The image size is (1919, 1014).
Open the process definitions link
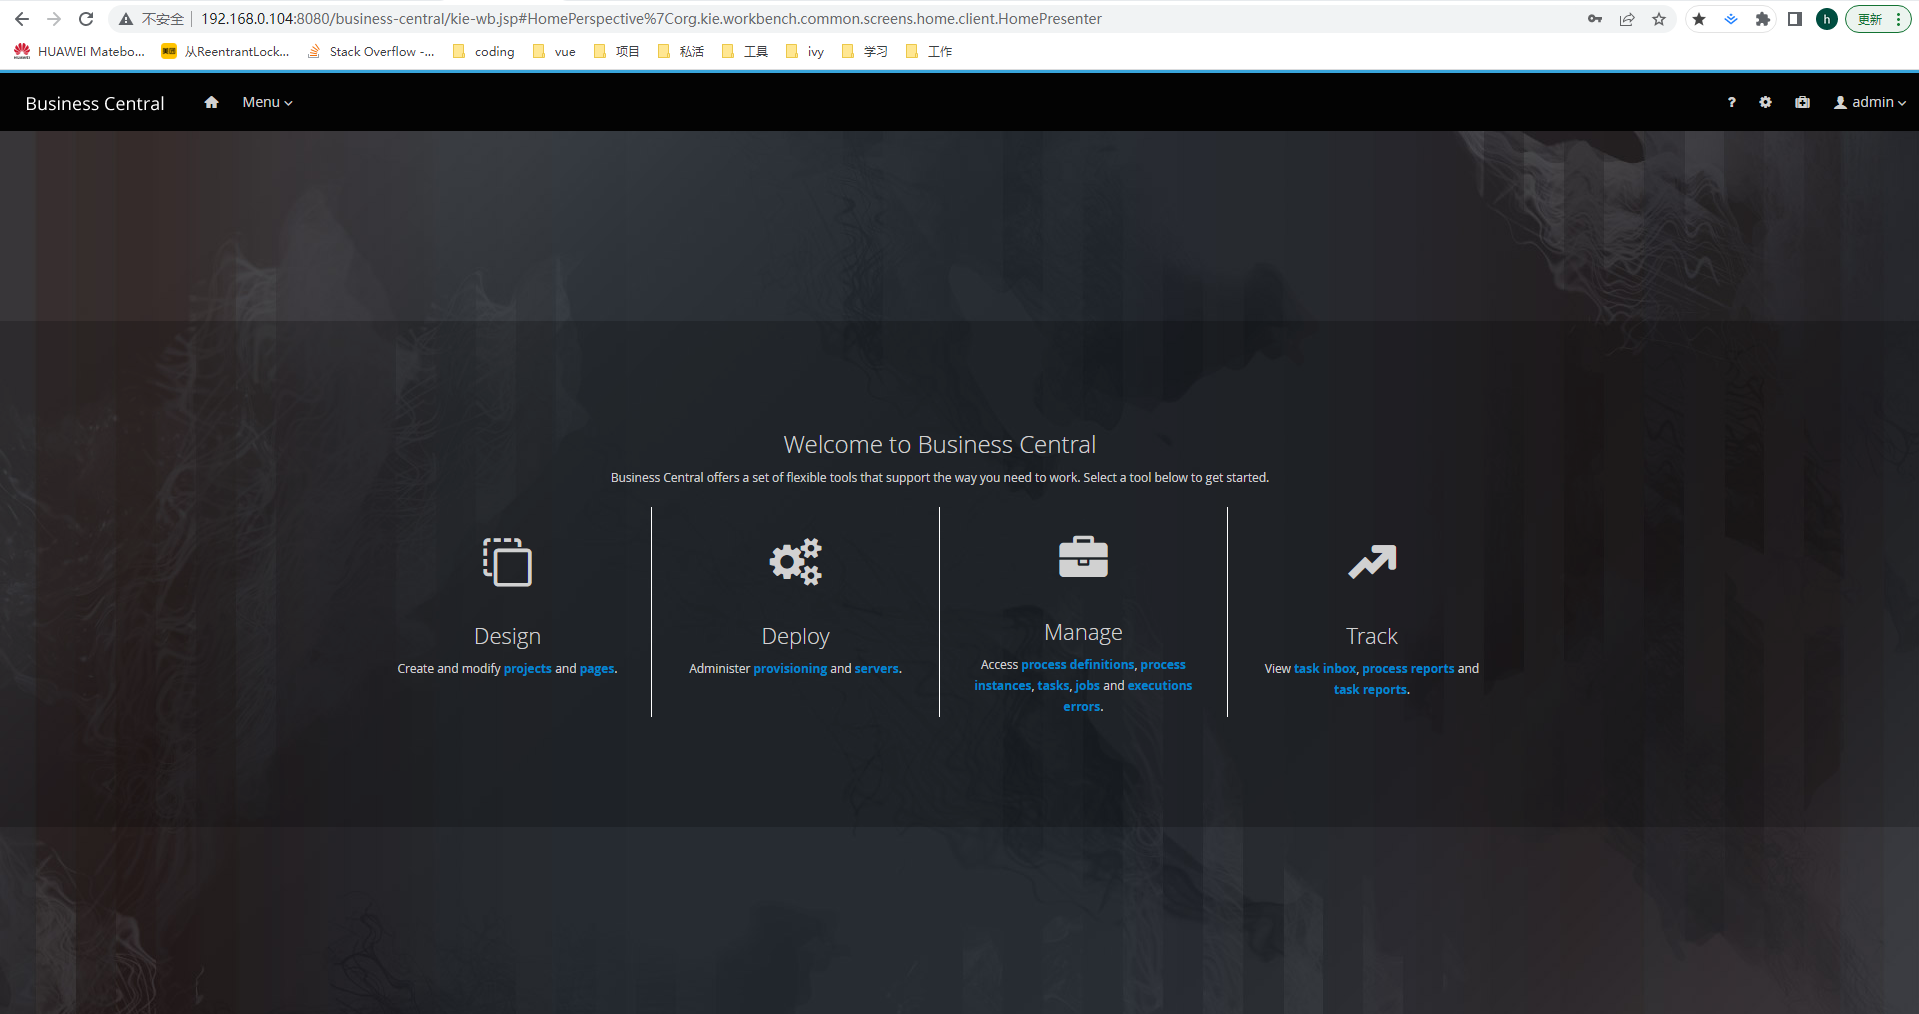[1077, 665]
